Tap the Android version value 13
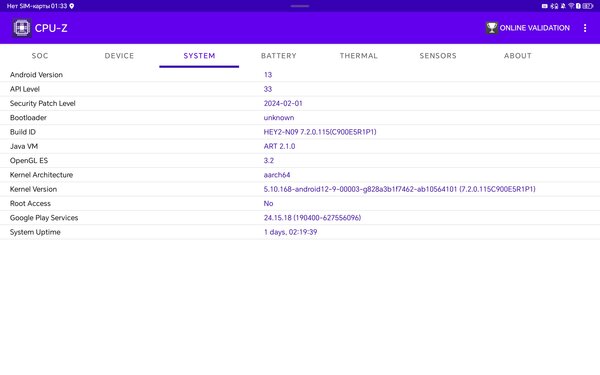The width and height of the screenshot is (600, 375). coord(268,75)
